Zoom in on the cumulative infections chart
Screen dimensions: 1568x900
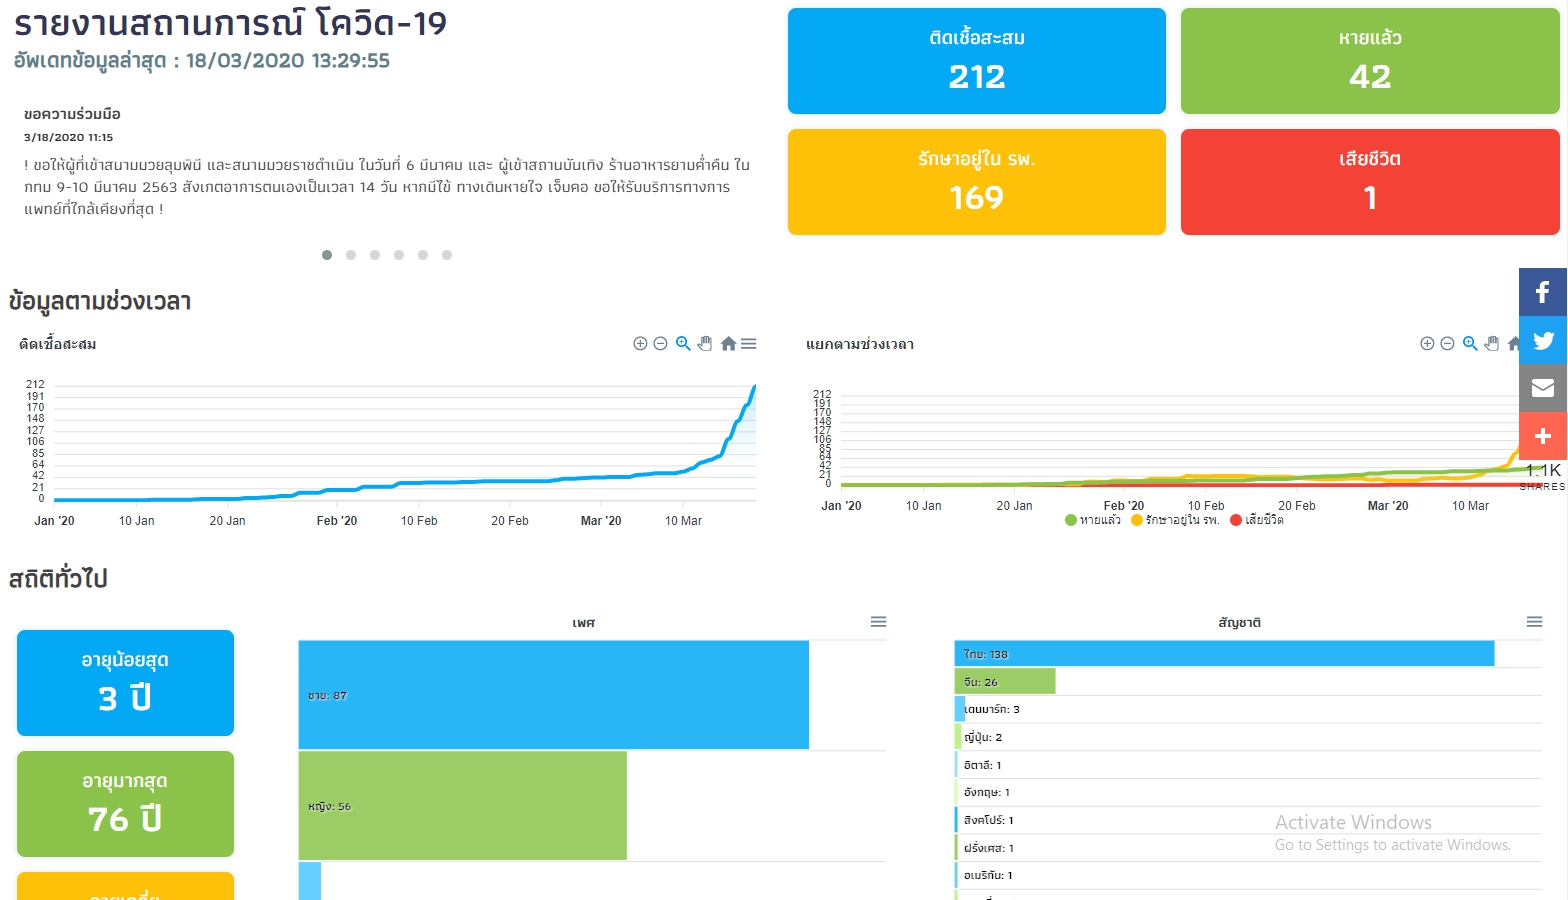click(640, 344)
